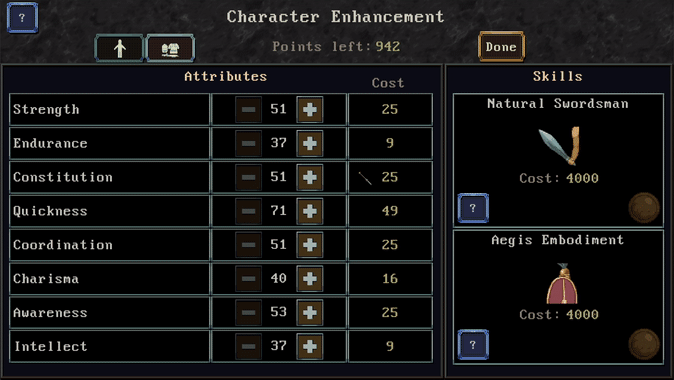Toggle the Aegis Embodiment purchase orb
Viewport: 674px width, 380px height.
coord(644,344)
